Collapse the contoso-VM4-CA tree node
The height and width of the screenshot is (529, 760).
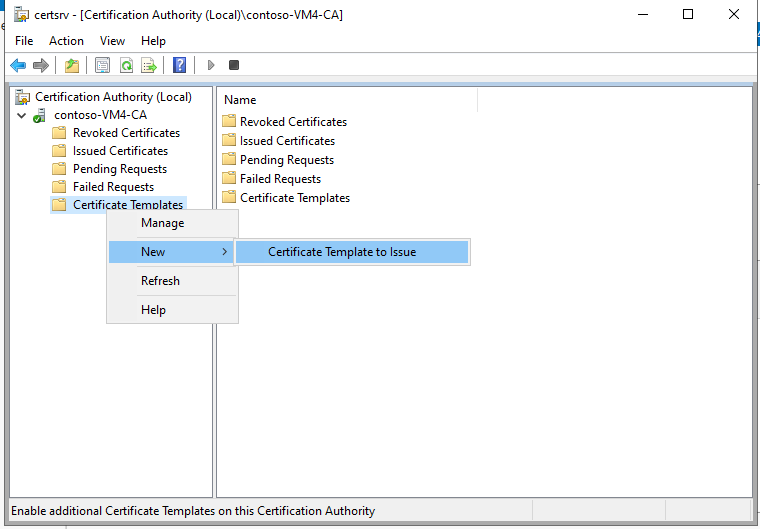coord(22,115)
